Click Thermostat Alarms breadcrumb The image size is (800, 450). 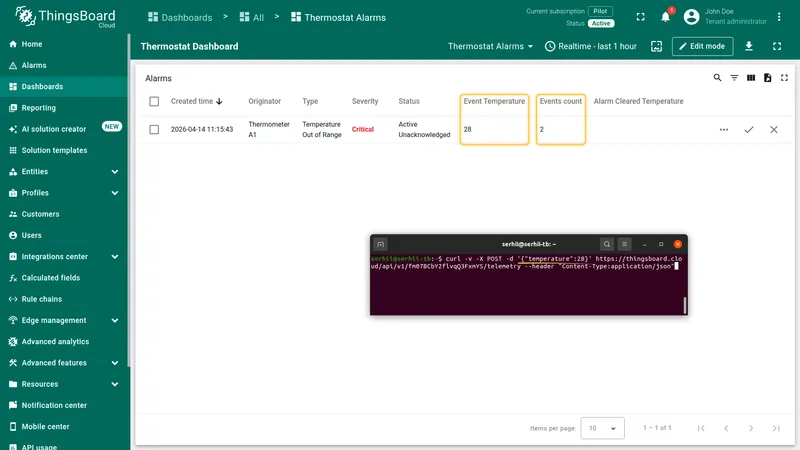[x=338, y=17]
